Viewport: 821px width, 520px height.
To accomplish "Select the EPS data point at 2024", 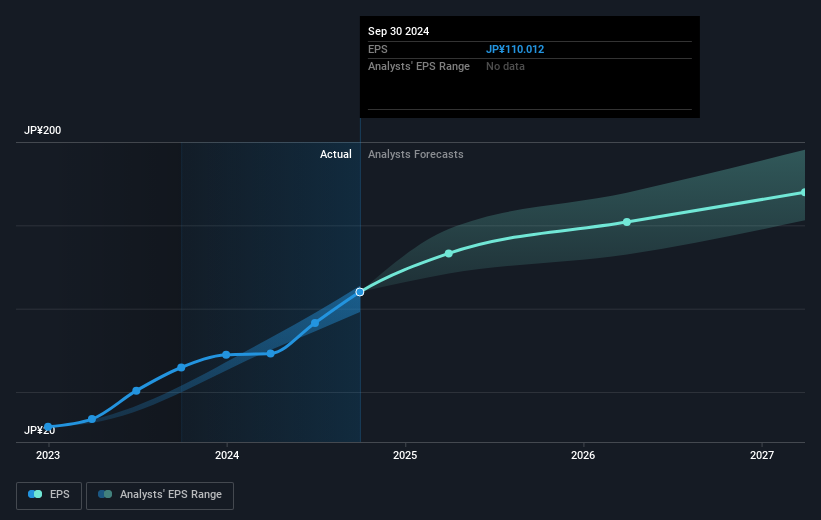I will 226,355.
